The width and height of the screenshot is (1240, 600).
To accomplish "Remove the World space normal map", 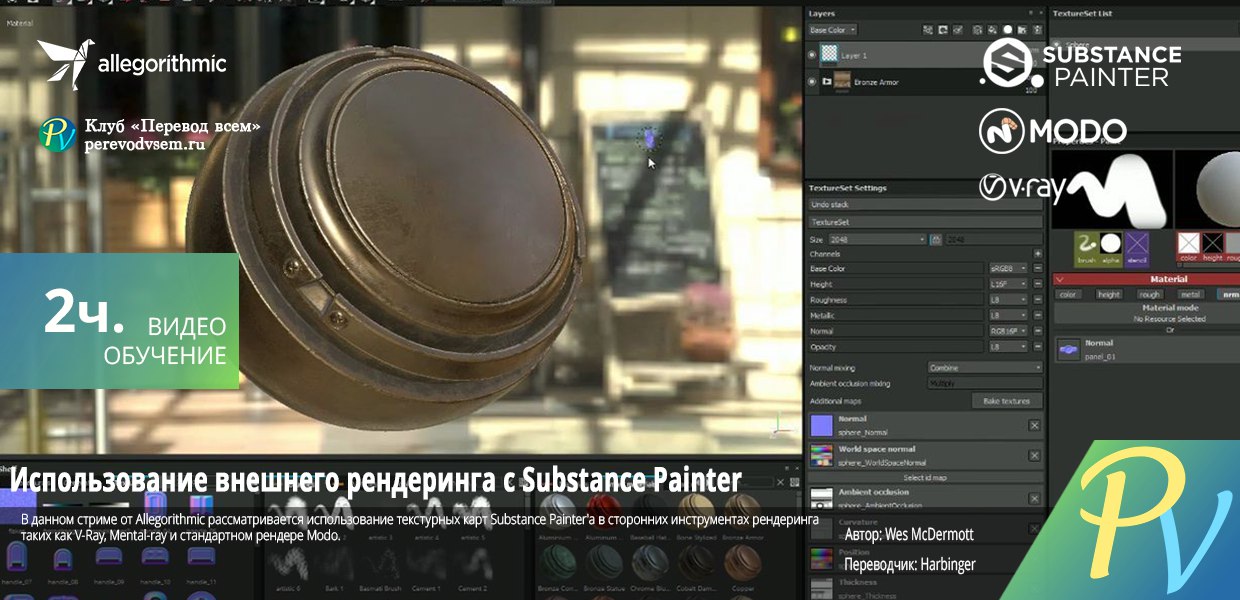I will (1034, 455).
